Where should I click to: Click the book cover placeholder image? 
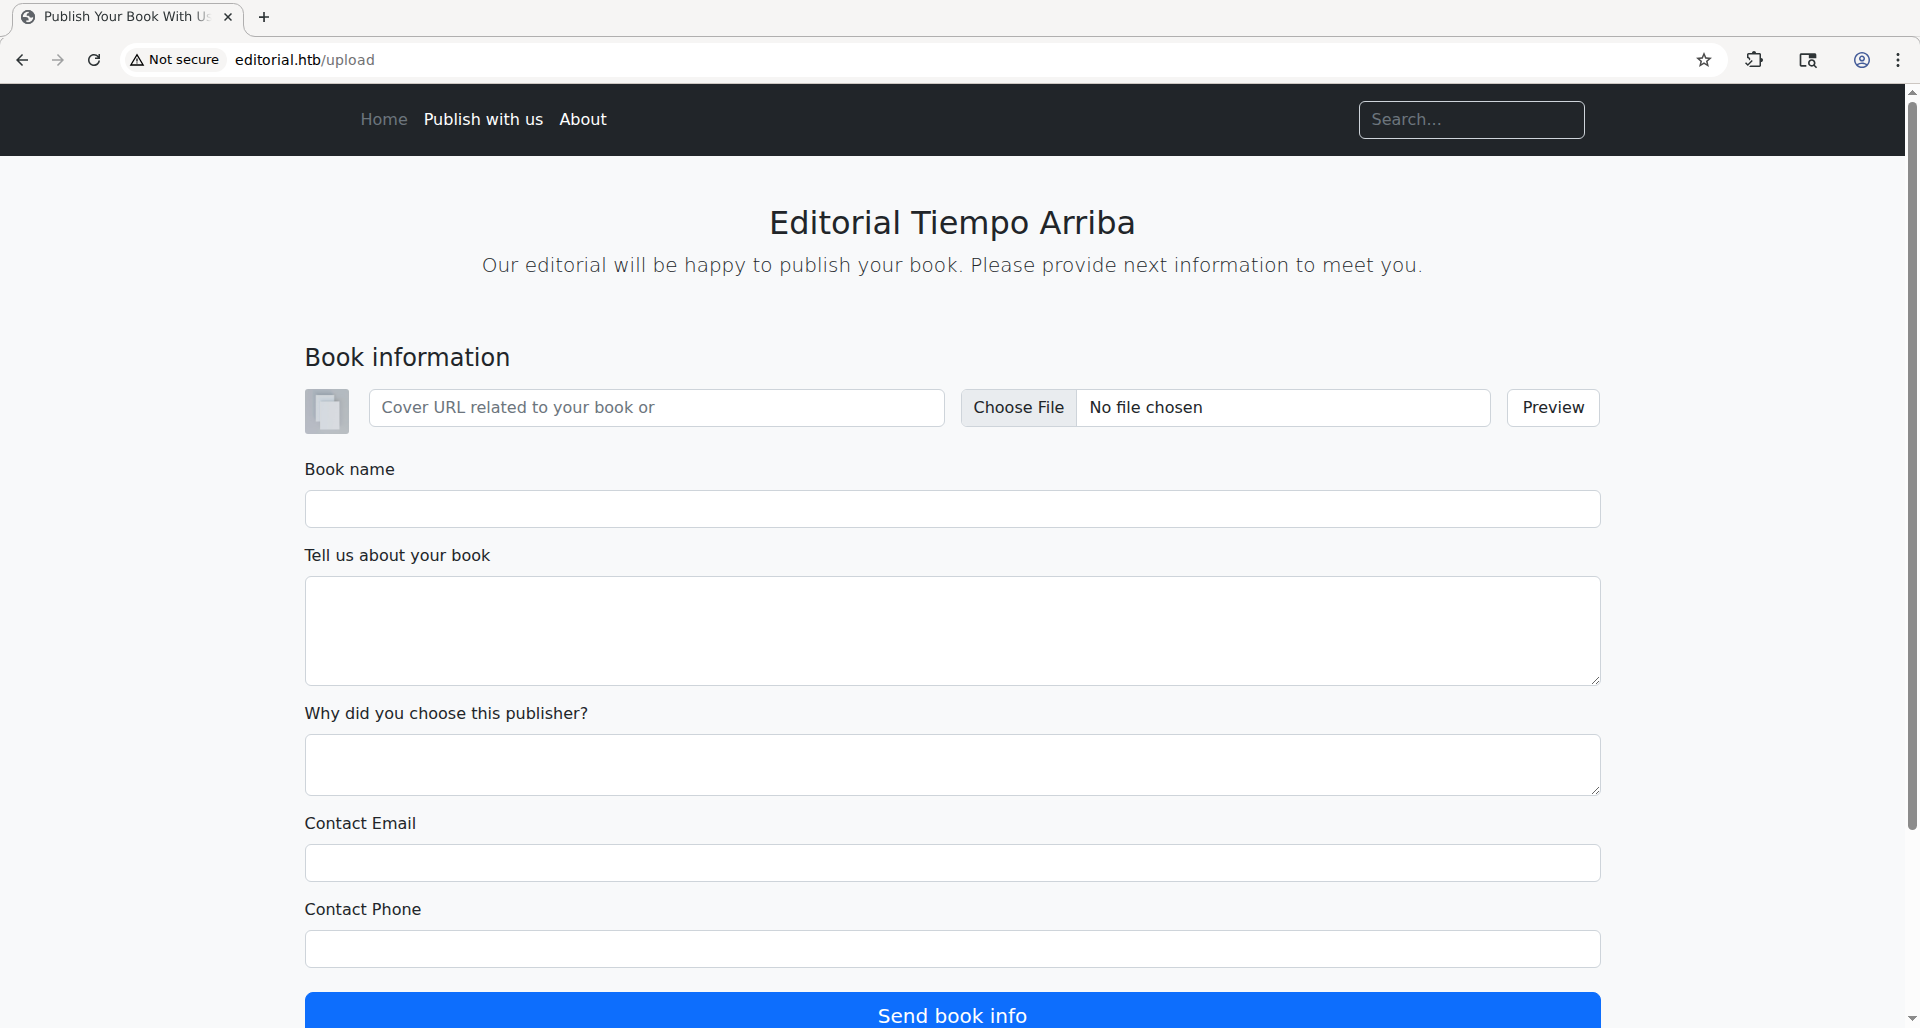(327, 411)
